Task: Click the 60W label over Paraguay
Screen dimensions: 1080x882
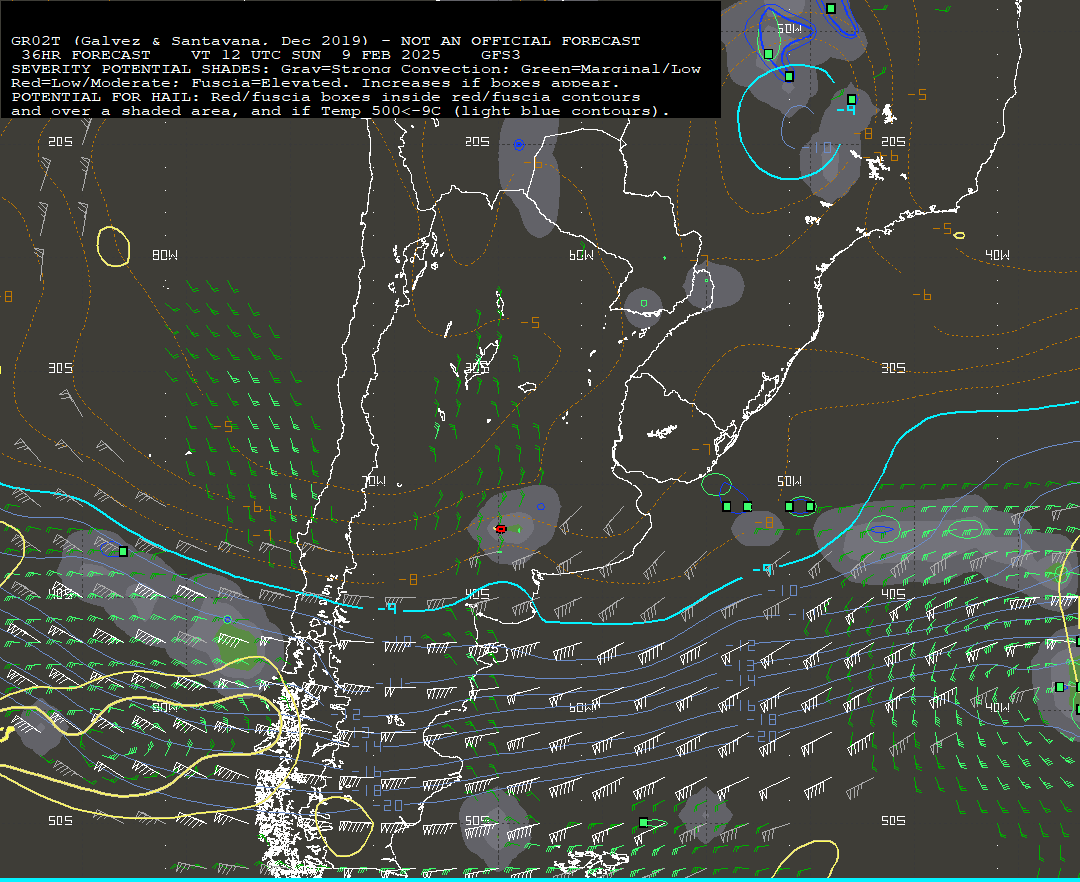Action: tap(581, 255)
